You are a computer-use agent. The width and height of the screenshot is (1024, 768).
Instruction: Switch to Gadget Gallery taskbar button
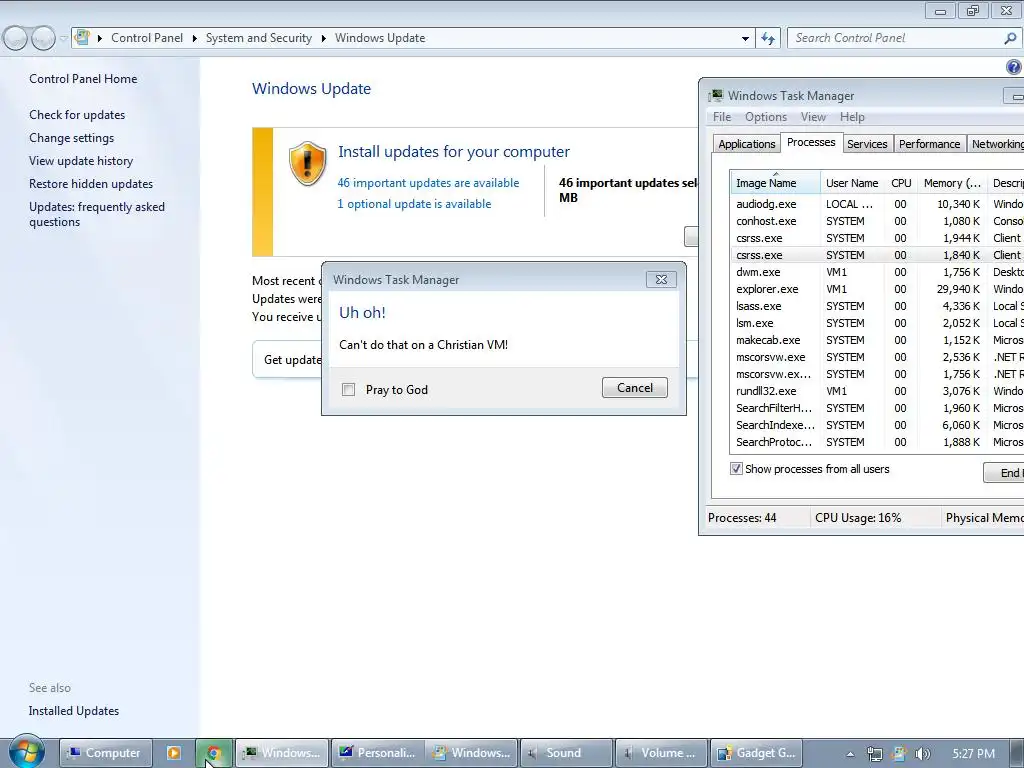(x=756, y=753)
